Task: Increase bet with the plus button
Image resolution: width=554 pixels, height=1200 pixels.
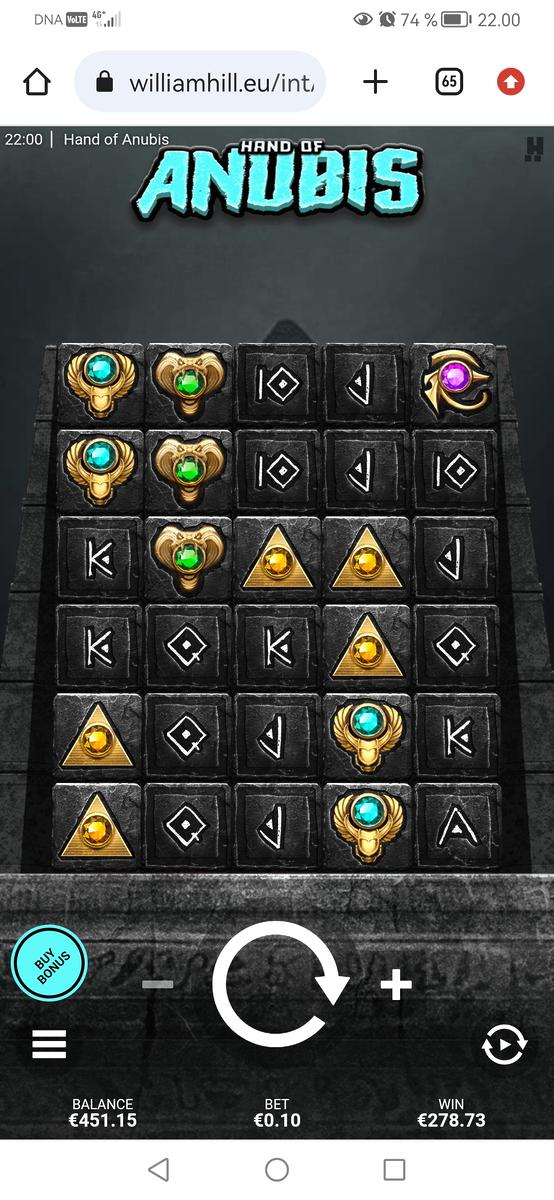Action: point(396,986)
